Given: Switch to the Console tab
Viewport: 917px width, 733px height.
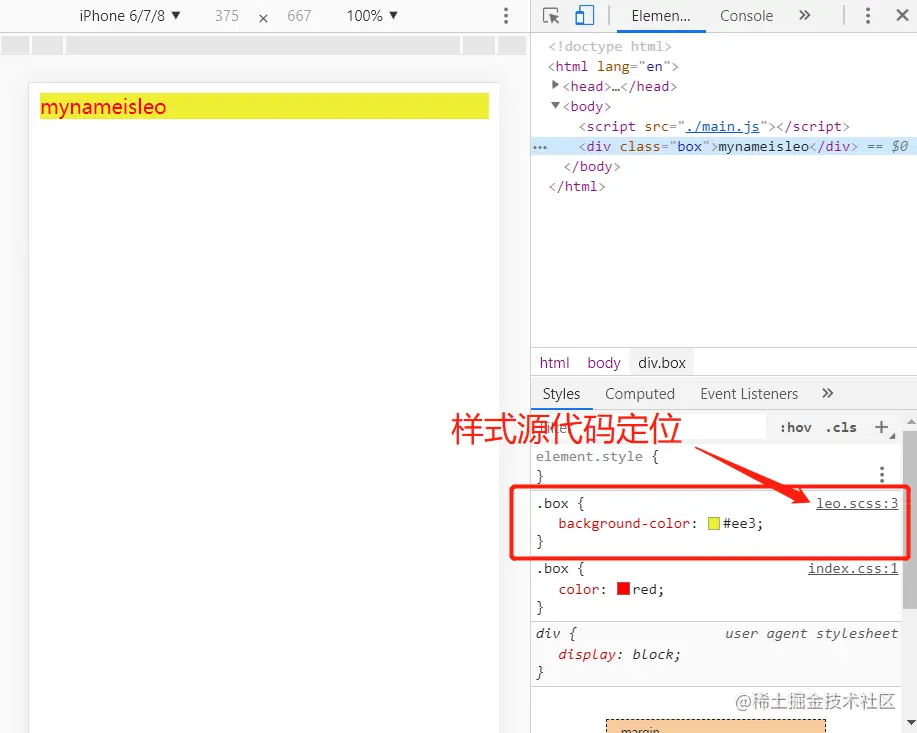Looking at the screenshot, I should coord(746,15).
